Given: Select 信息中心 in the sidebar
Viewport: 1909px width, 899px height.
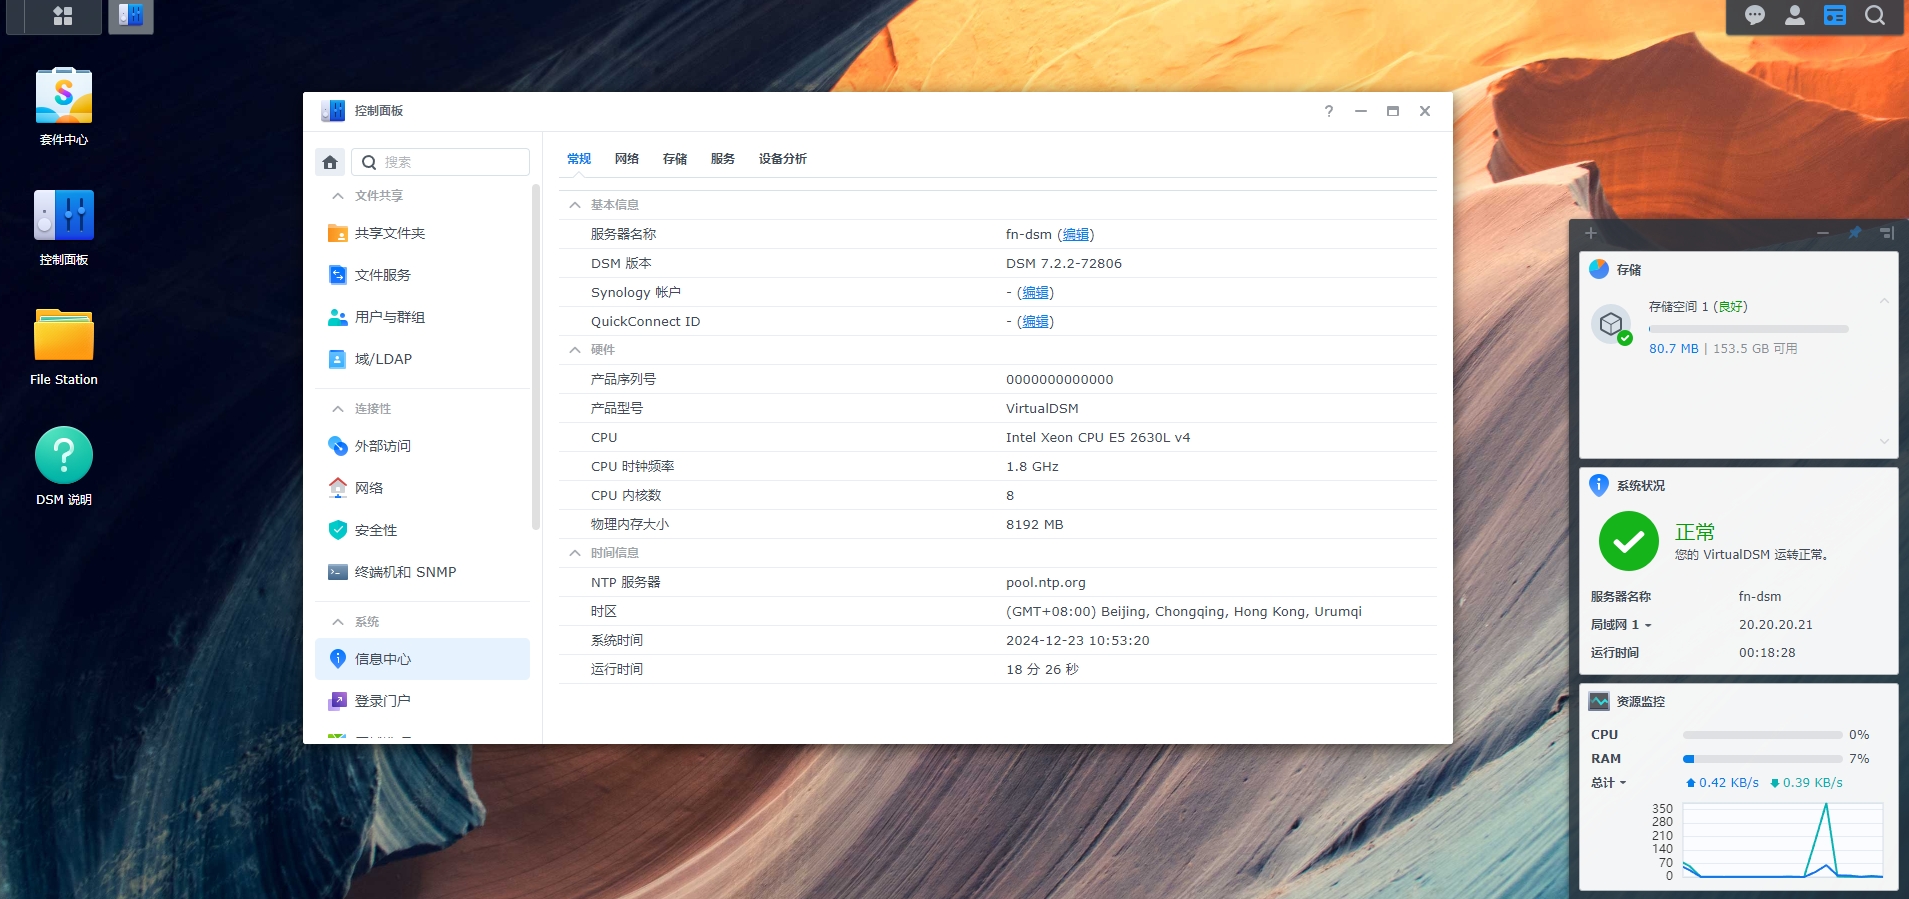Looking at the screenshot, I should click(423, 659).
